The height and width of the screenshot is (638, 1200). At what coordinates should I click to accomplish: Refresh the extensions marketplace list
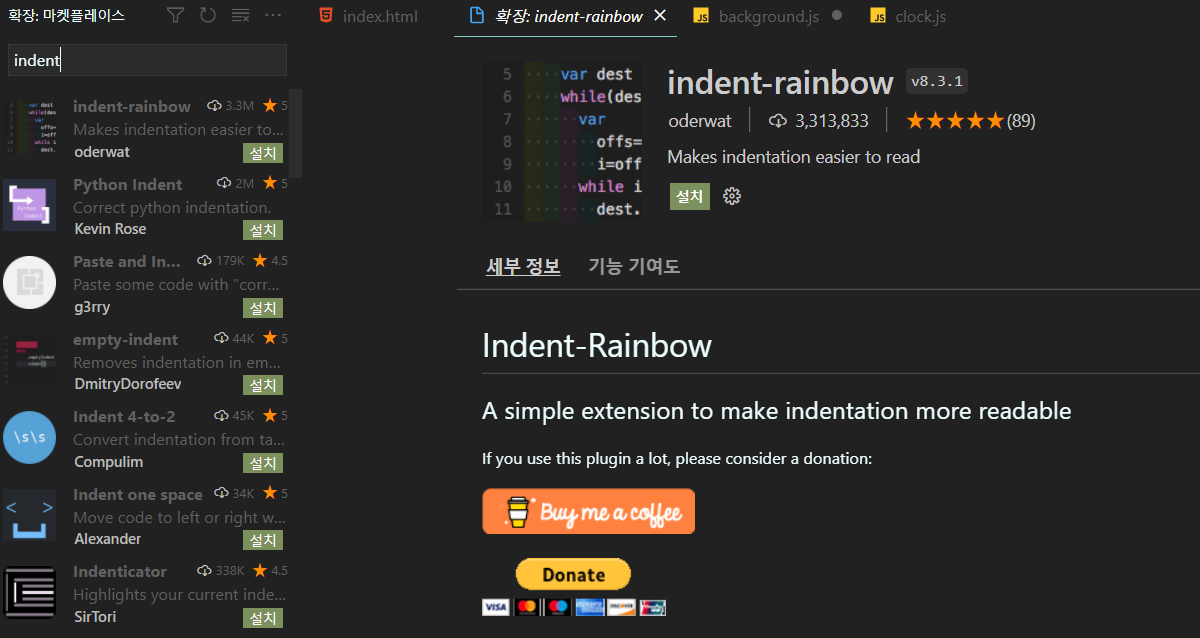coord(207,15)
